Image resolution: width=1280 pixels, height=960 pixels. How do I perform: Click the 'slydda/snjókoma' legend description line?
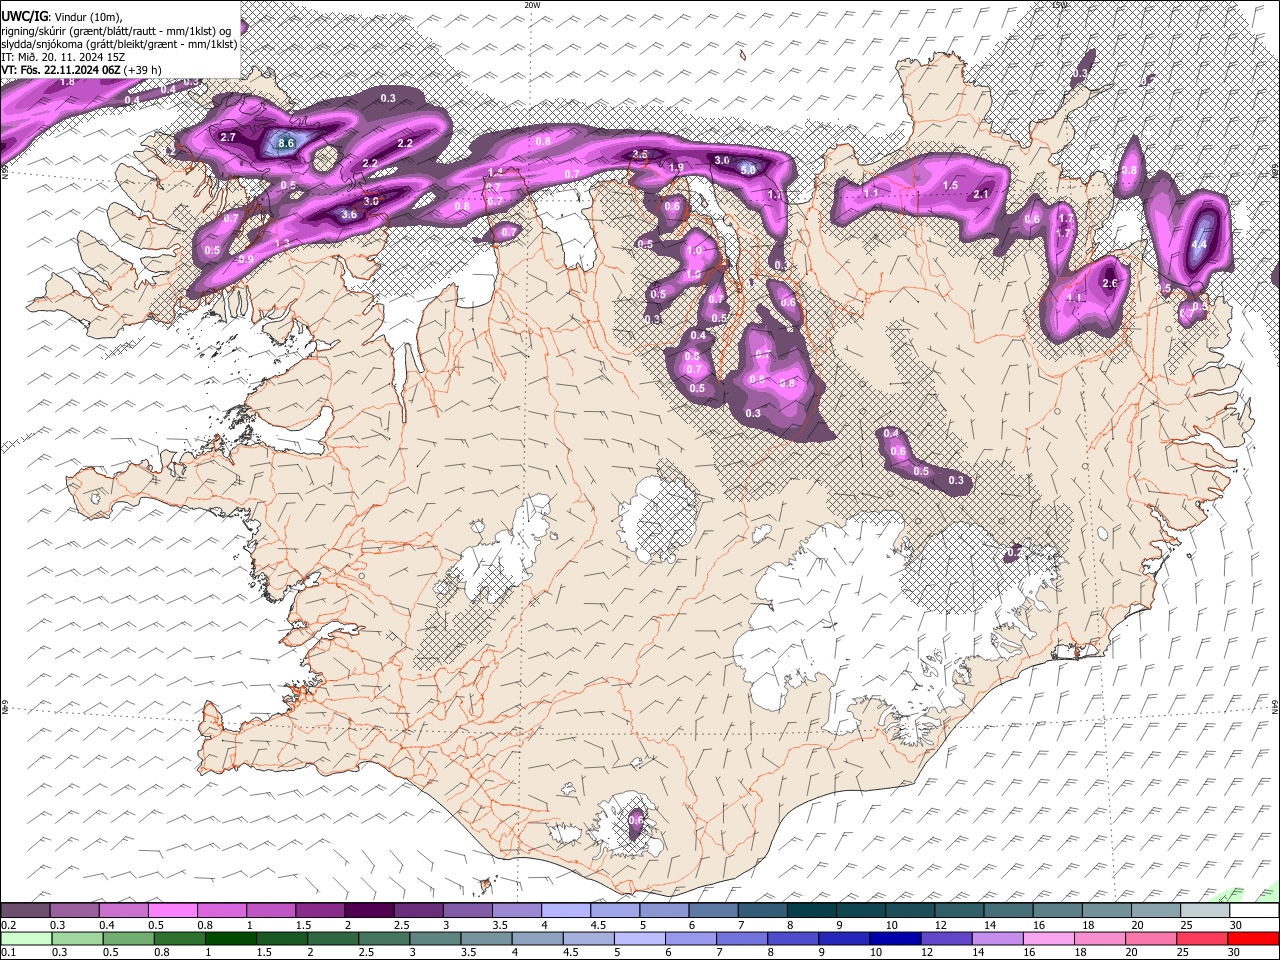119,44
